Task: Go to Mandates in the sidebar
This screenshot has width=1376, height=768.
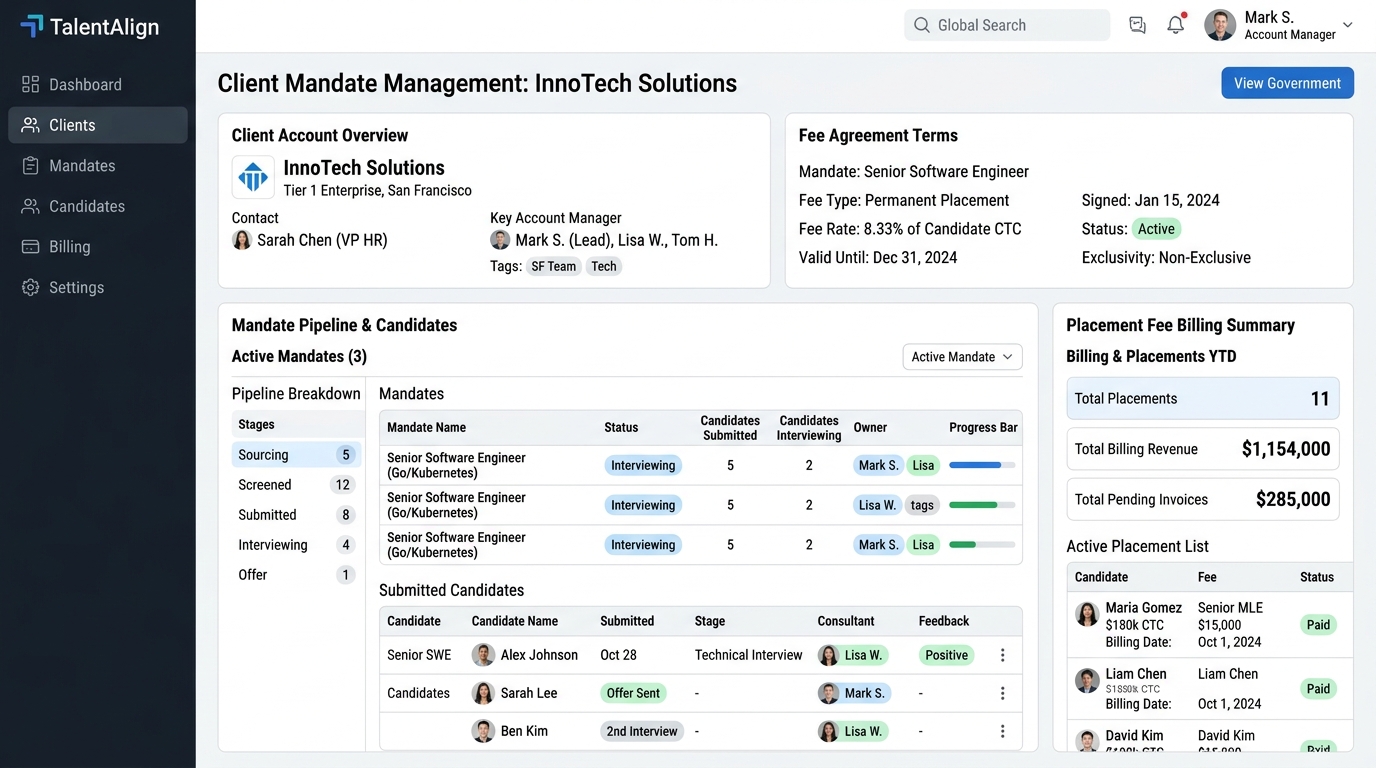Action: [x=98, y=166]
